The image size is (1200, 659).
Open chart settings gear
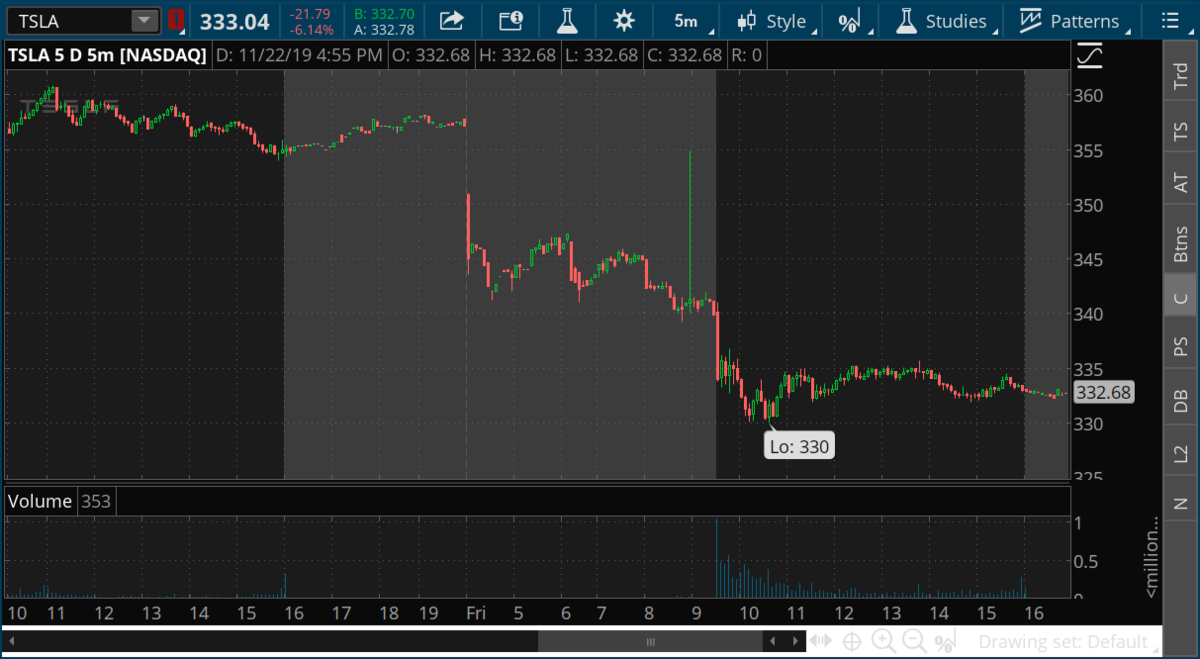click(x=624, y=20)
